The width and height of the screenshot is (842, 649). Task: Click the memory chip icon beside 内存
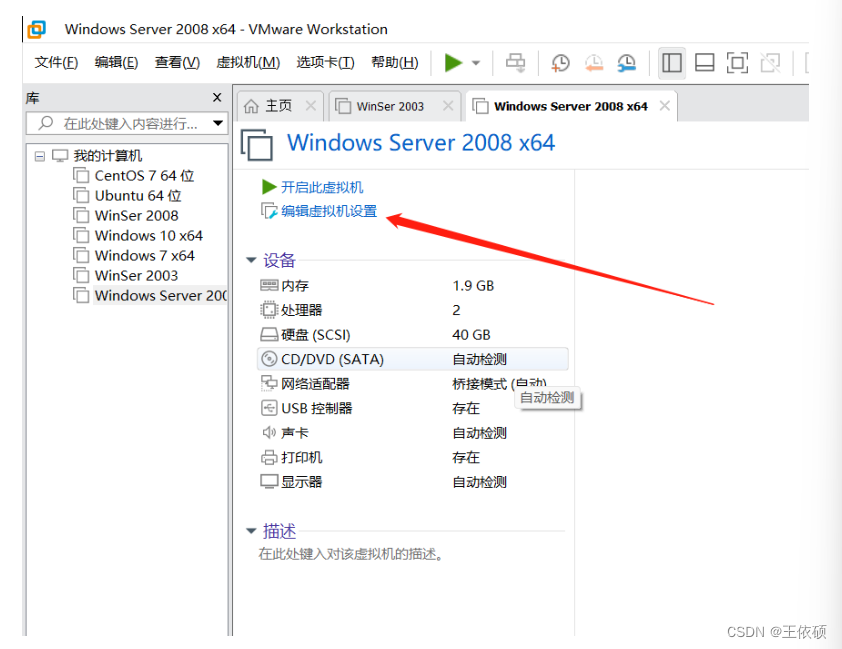269,285
